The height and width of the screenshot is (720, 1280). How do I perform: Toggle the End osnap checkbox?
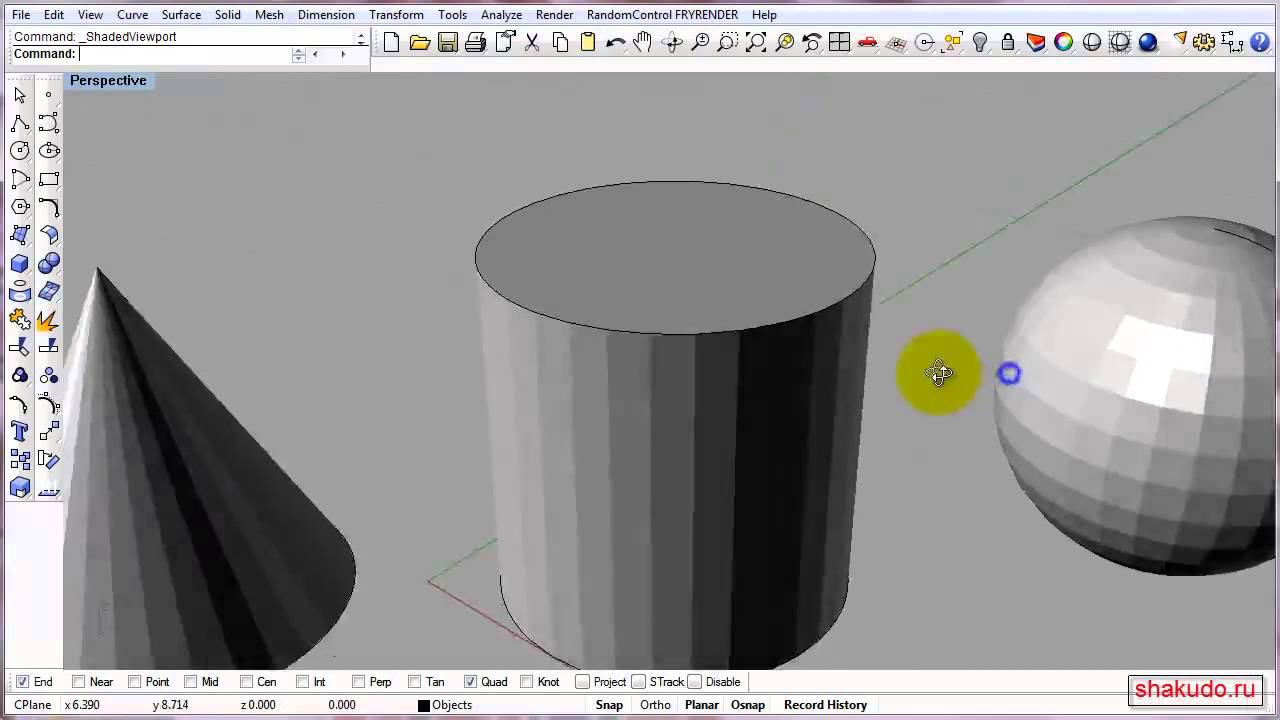[x=23, y=682]
